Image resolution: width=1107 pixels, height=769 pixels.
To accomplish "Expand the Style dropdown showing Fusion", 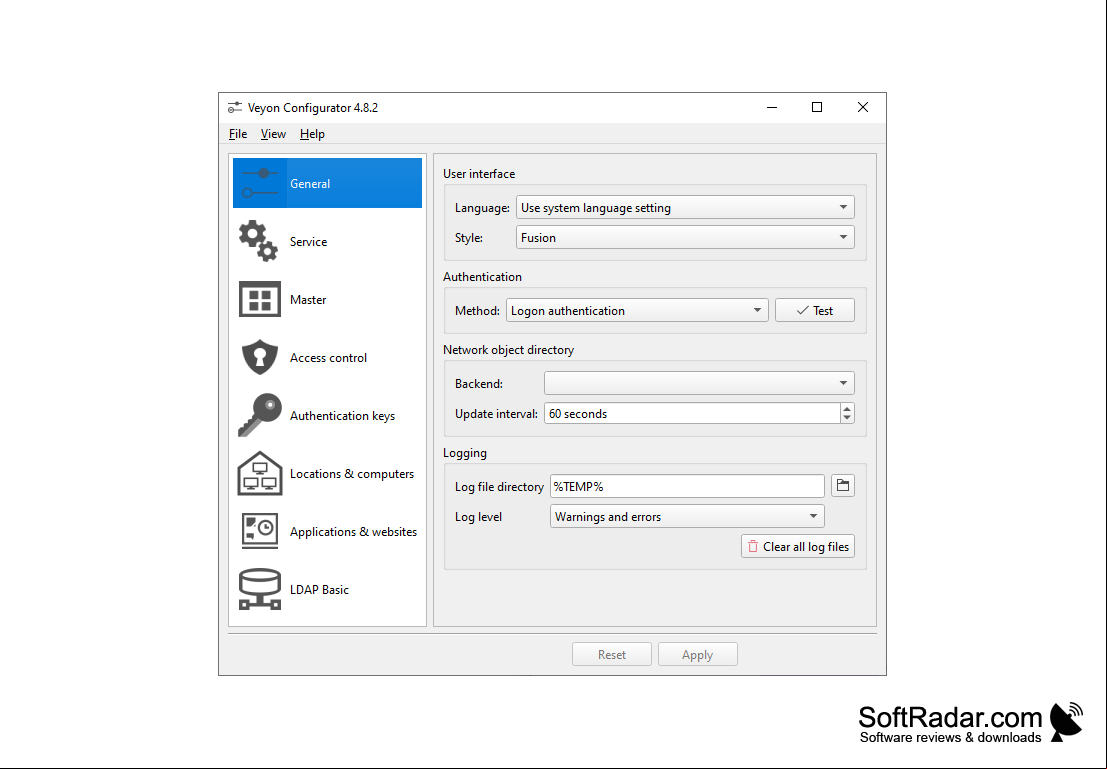I will [685, 237].
